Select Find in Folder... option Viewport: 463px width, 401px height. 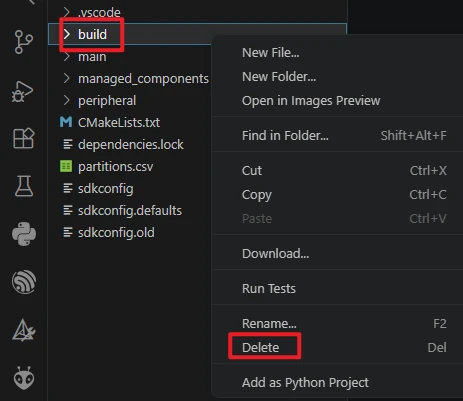point(285,135)
